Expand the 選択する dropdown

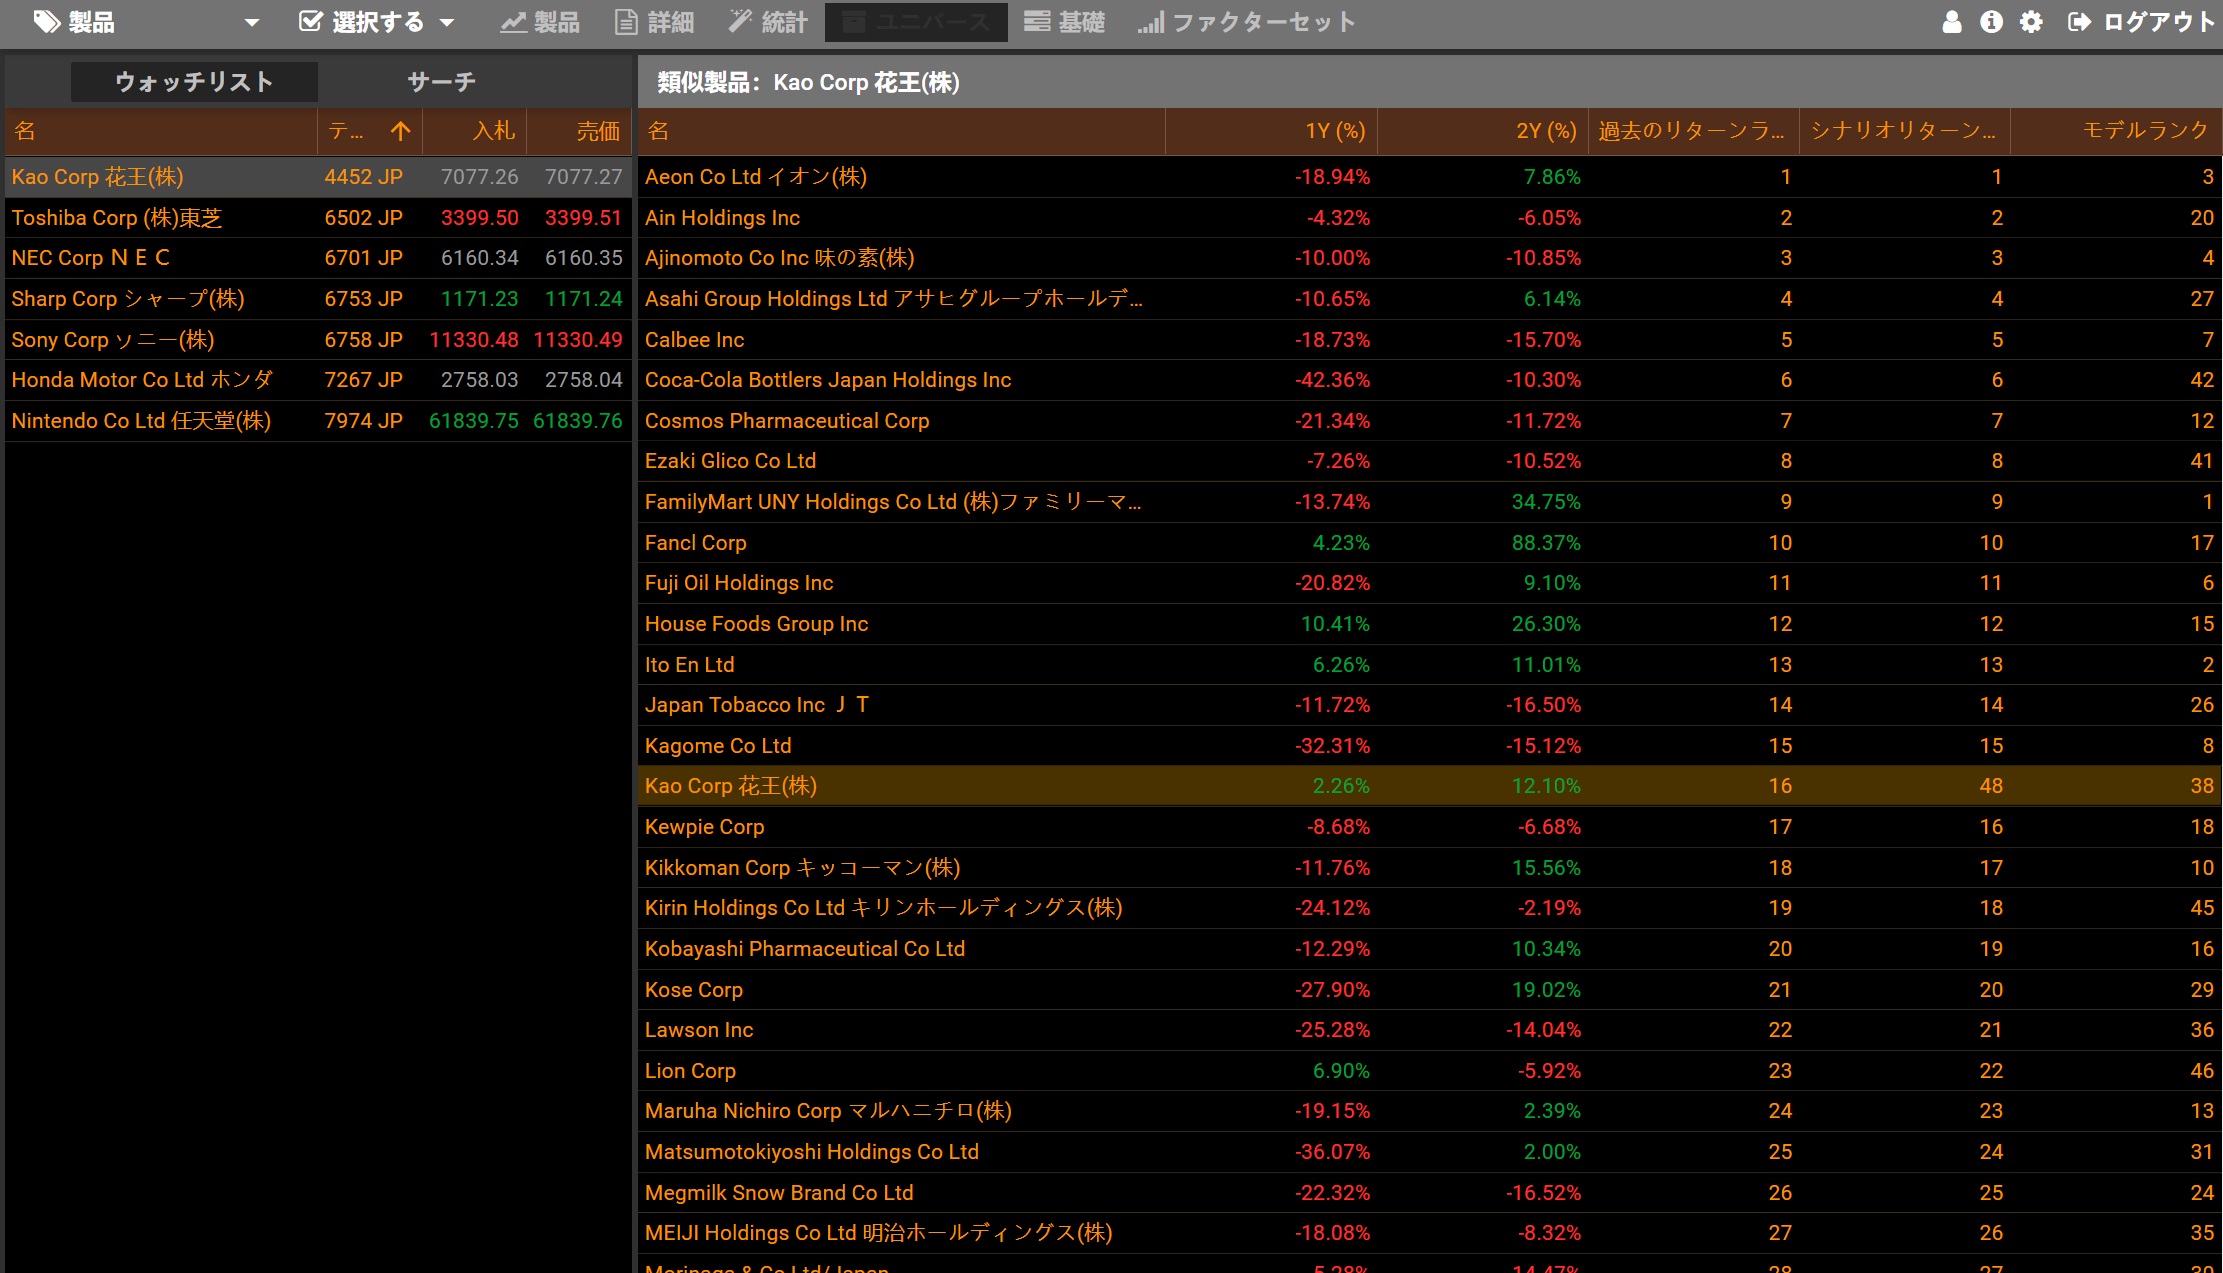point(377,22)
